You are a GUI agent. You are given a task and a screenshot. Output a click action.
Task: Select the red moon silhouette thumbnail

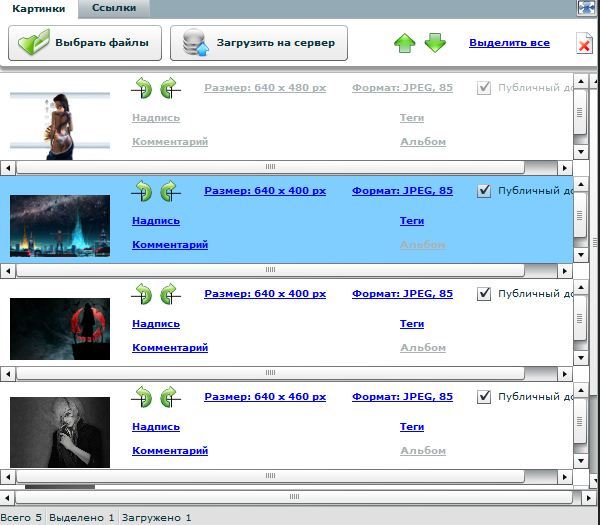60,329
